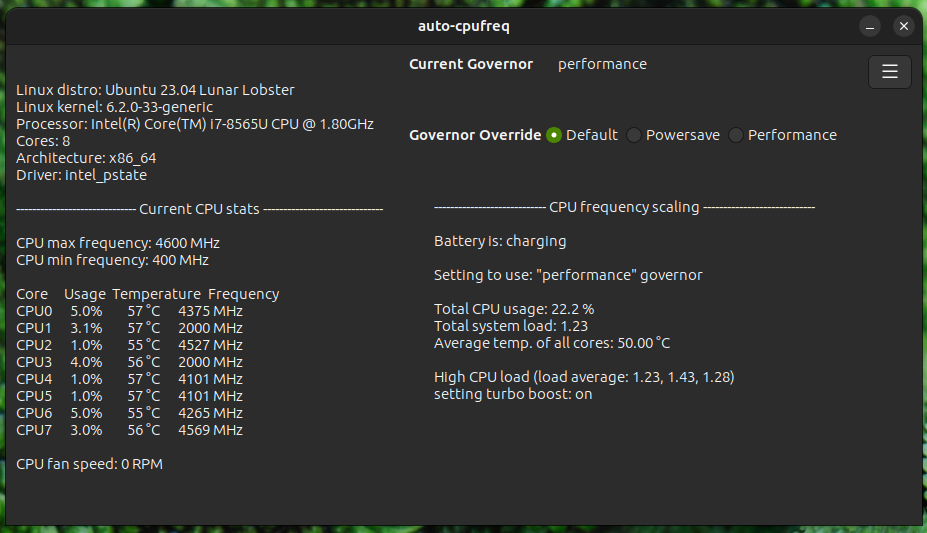Screen dimensions: 927x533
Task: Click the CPU frequency scaling header
Action: coord(624,207)
